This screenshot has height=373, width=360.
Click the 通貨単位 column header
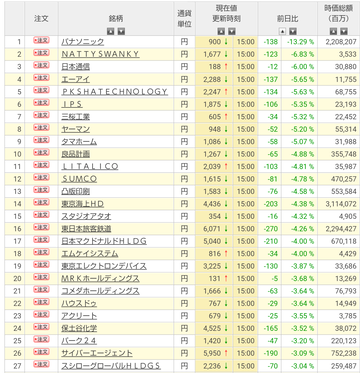(184, 19)
